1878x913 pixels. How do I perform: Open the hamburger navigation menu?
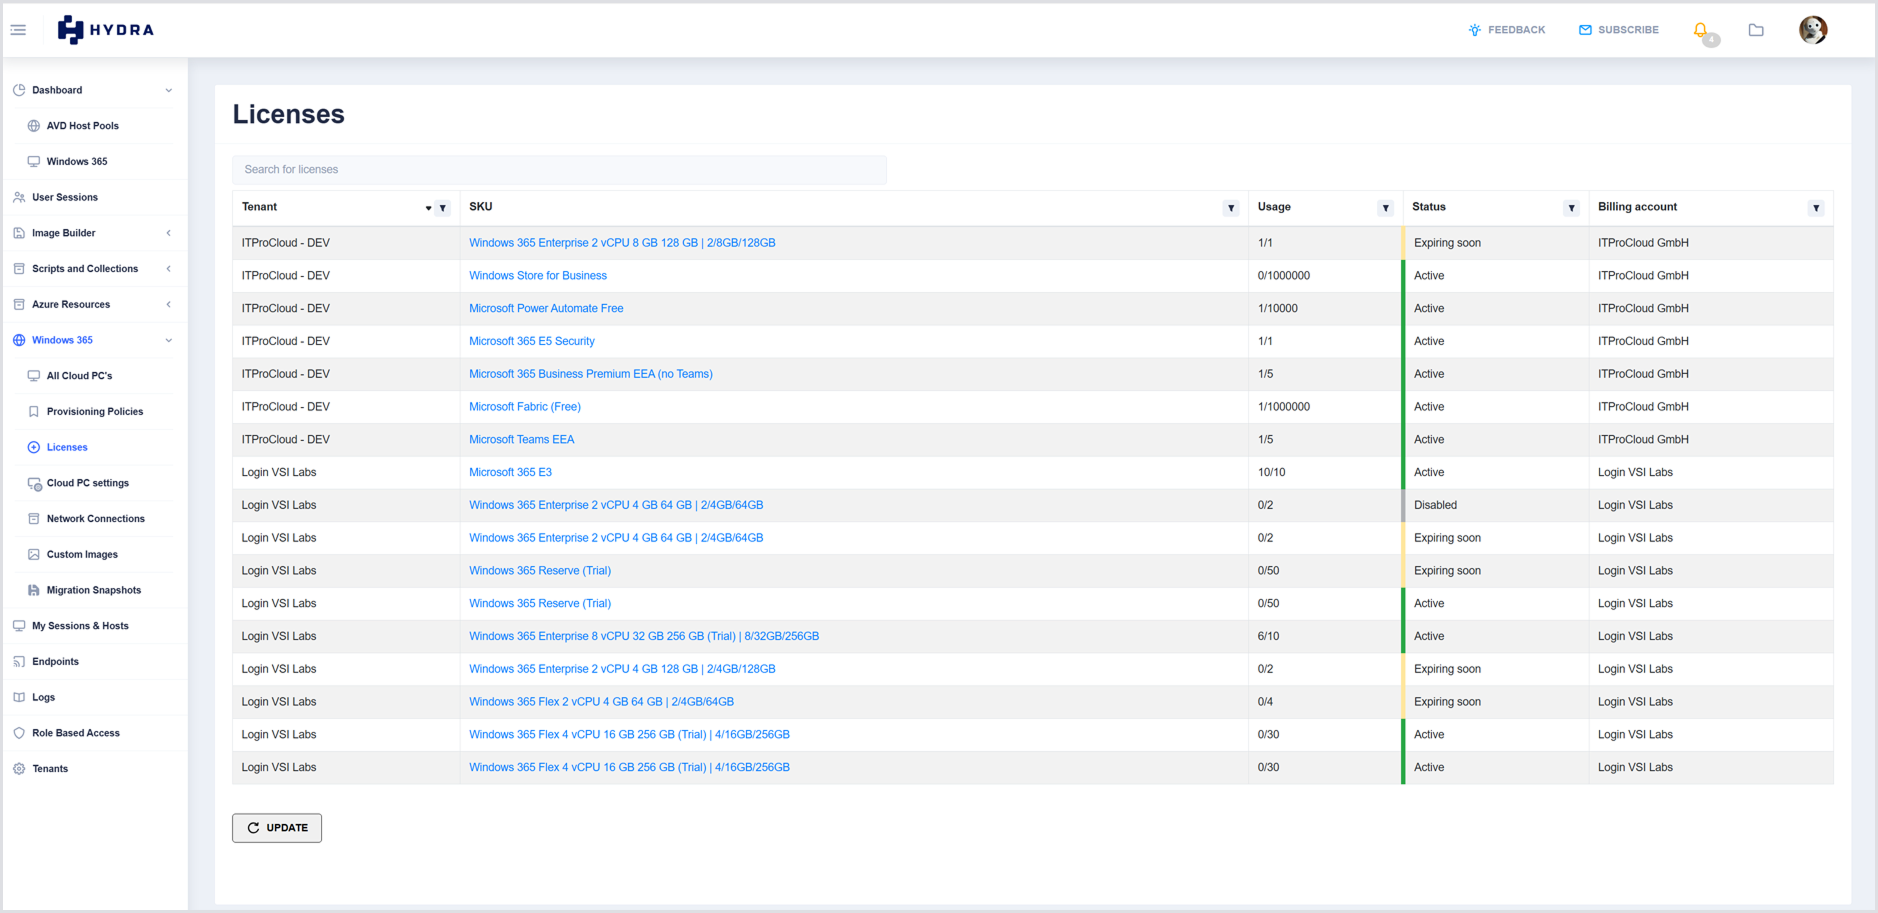18,30
